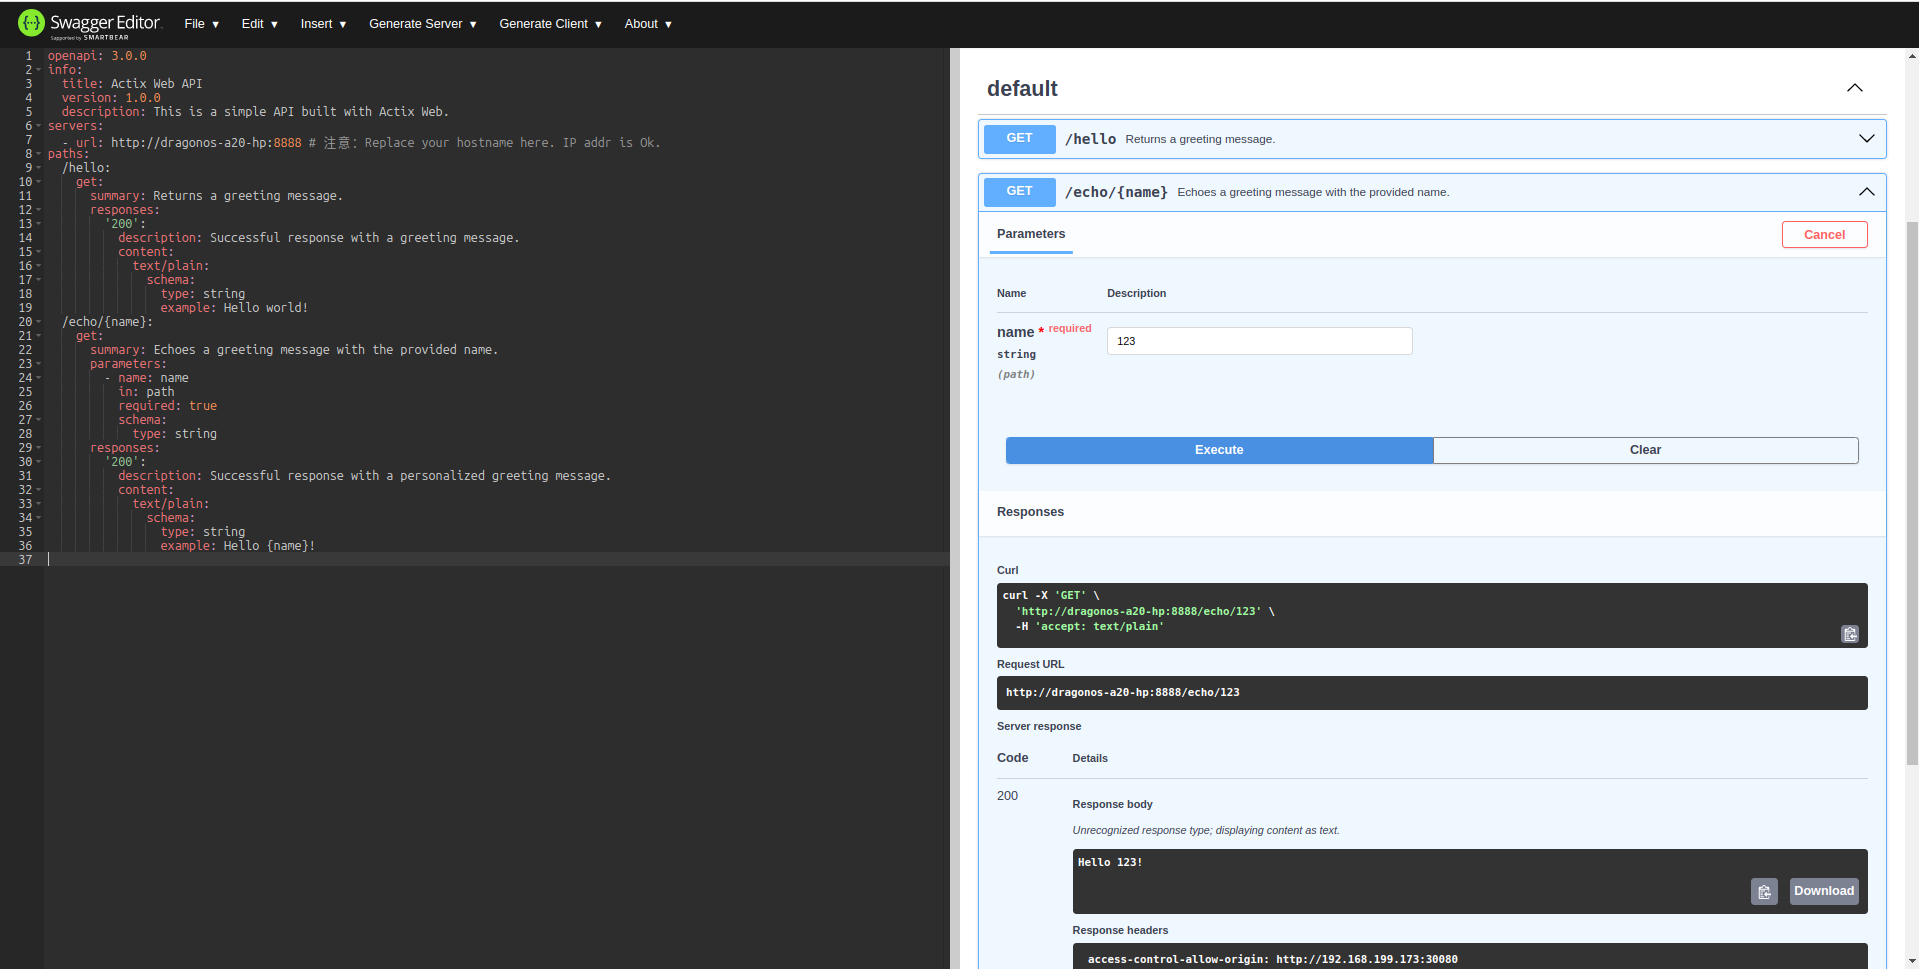1919x969 pixels.
Task: Copy the curl command to clipboard
Action: 1850,634
